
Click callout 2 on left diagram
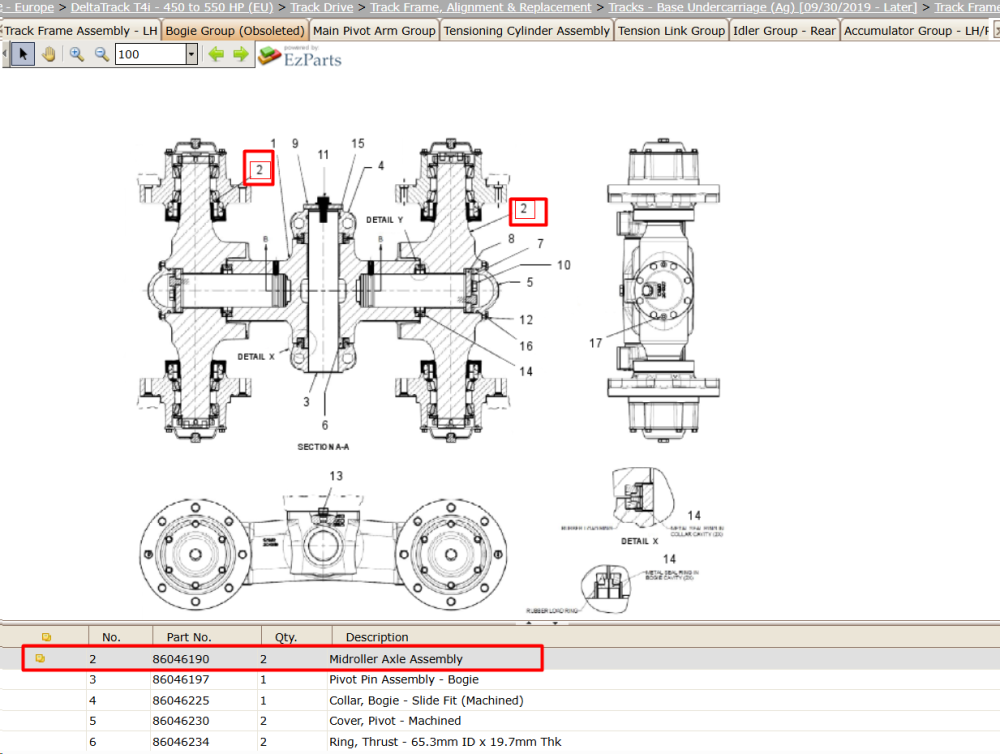pos(259,170)
